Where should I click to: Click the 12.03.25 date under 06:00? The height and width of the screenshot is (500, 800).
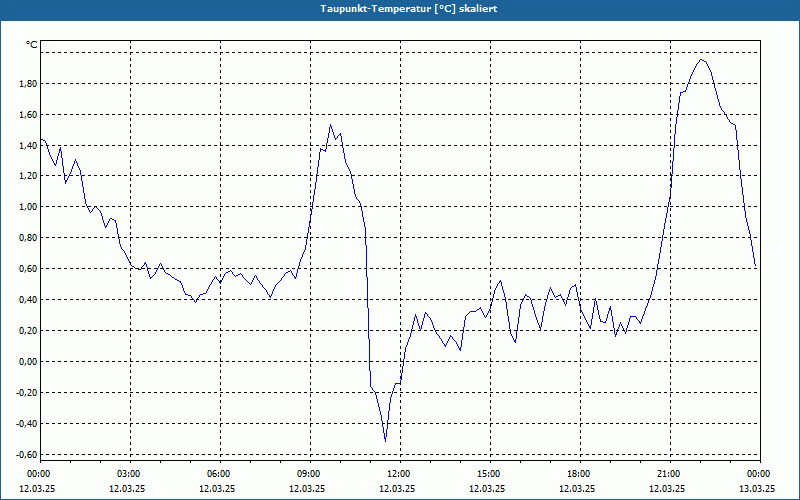pos(217,488)
